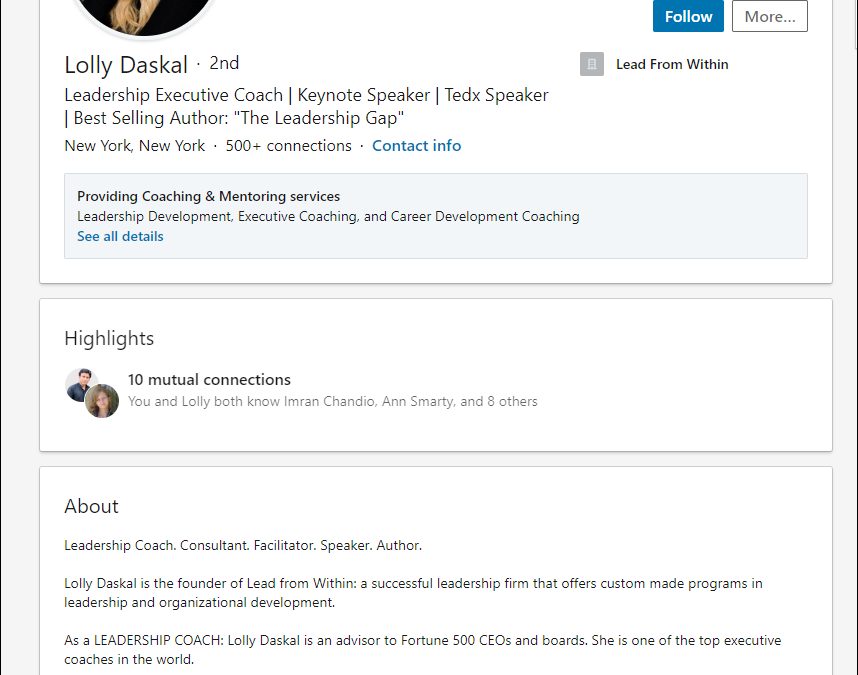Click the Highlights section heading
This screenshot has height=675, width=858.
click(109, 338)
